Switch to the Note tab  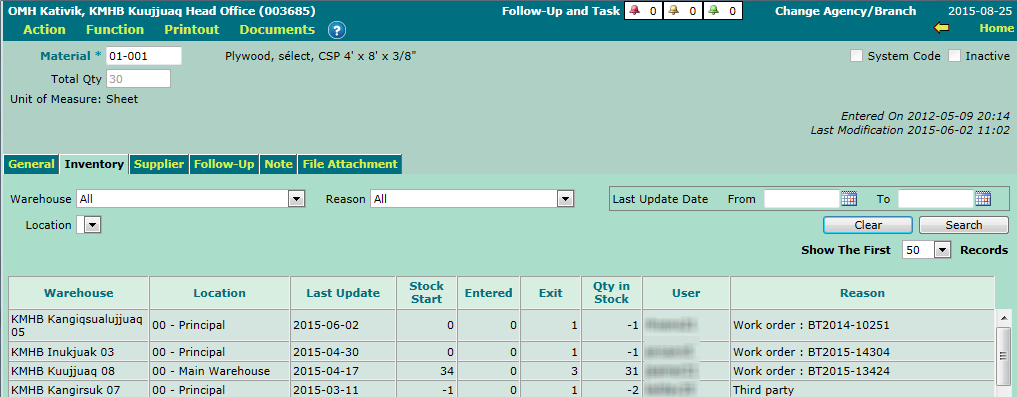[x=279, y=164]
